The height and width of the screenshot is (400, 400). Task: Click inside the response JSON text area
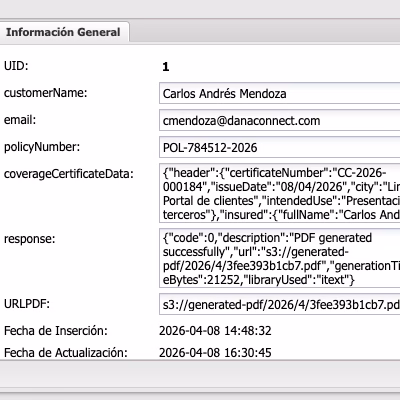279,258
